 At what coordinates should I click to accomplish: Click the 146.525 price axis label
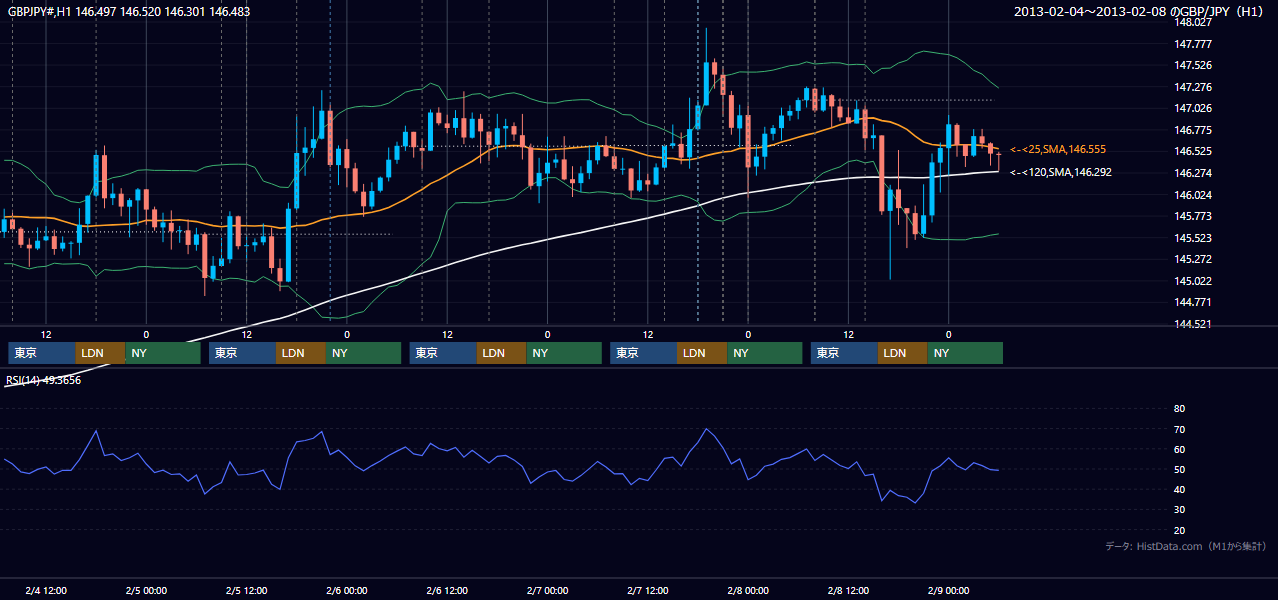coord(1195,152)
